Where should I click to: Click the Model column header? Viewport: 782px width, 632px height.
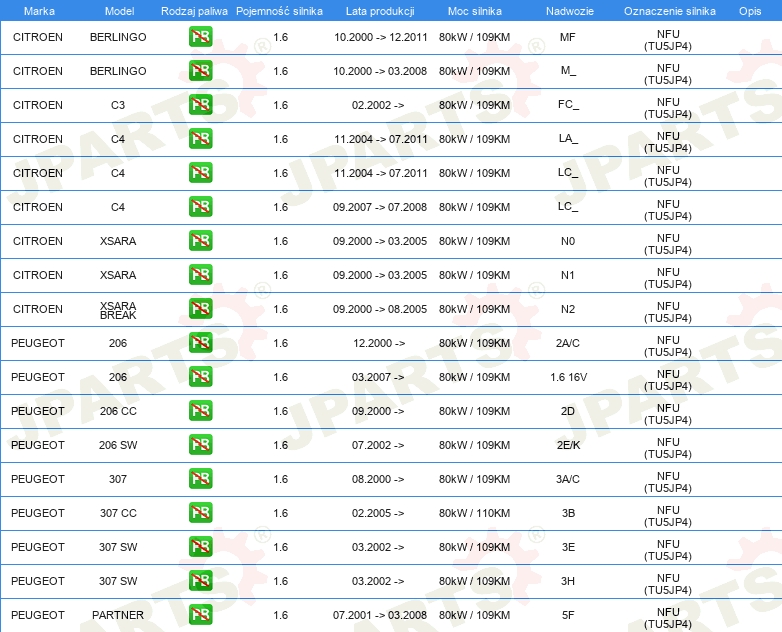coord(119,11)
